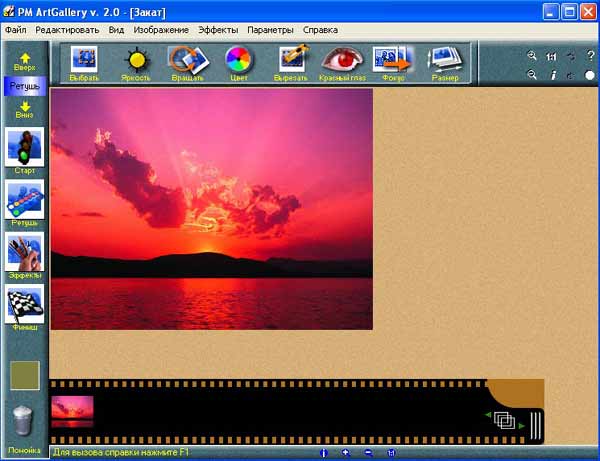Screen dimensions: 600x461
Task: Set zoom to 1:1 actual size
Action: coord(550,57)
